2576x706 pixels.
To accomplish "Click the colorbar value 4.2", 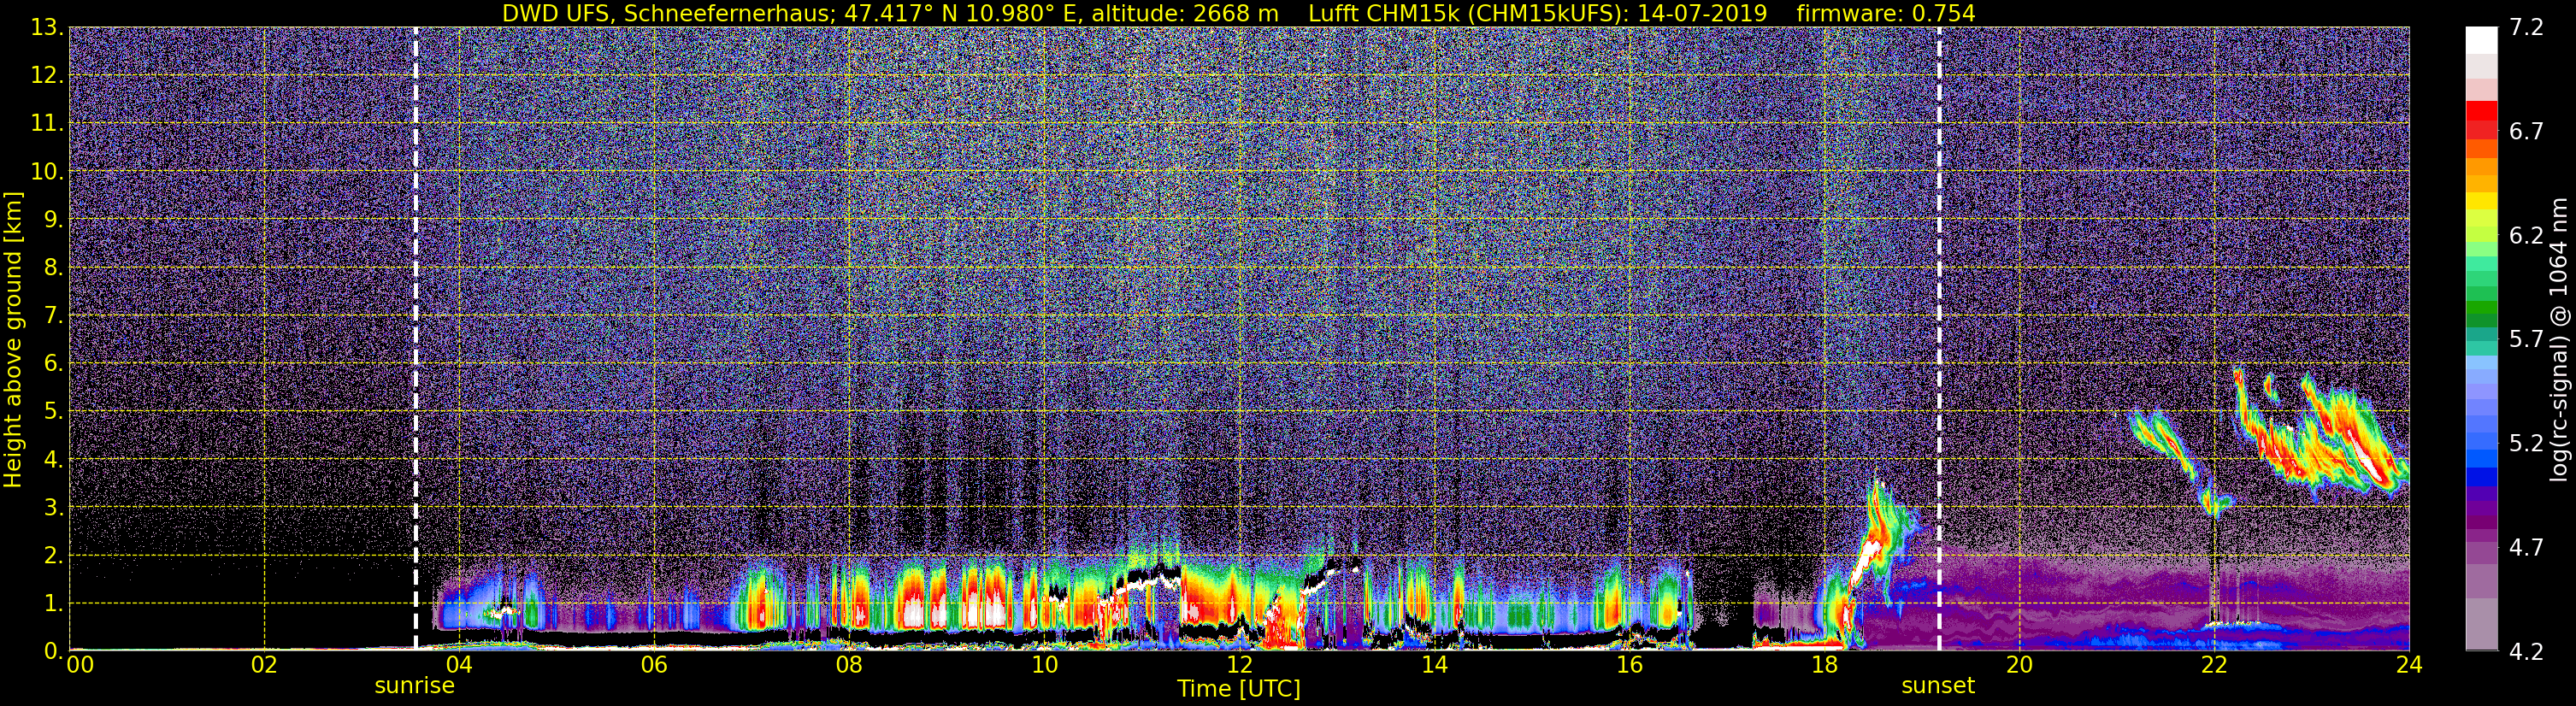I will pos(2526,652).
